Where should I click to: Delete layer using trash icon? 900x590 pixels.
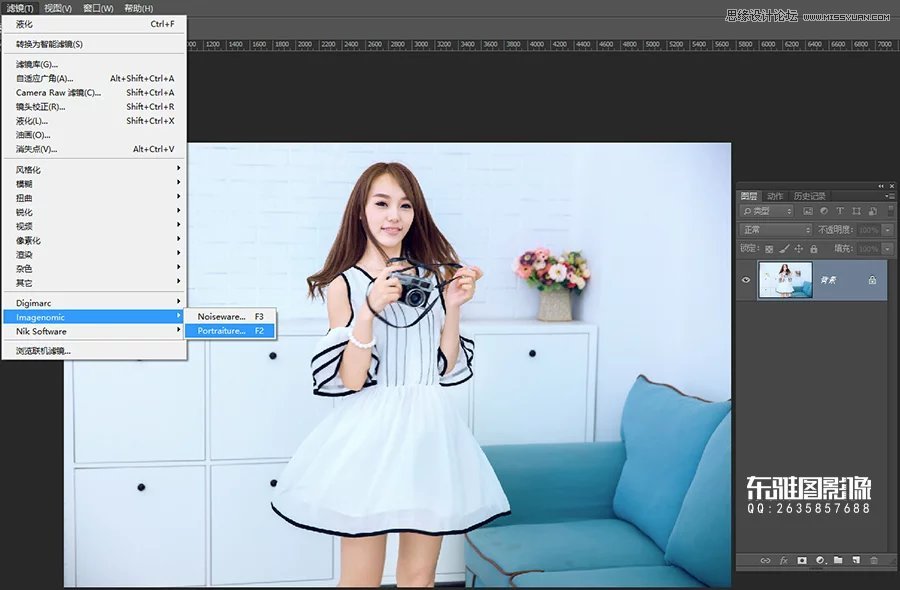click(874, 560)
